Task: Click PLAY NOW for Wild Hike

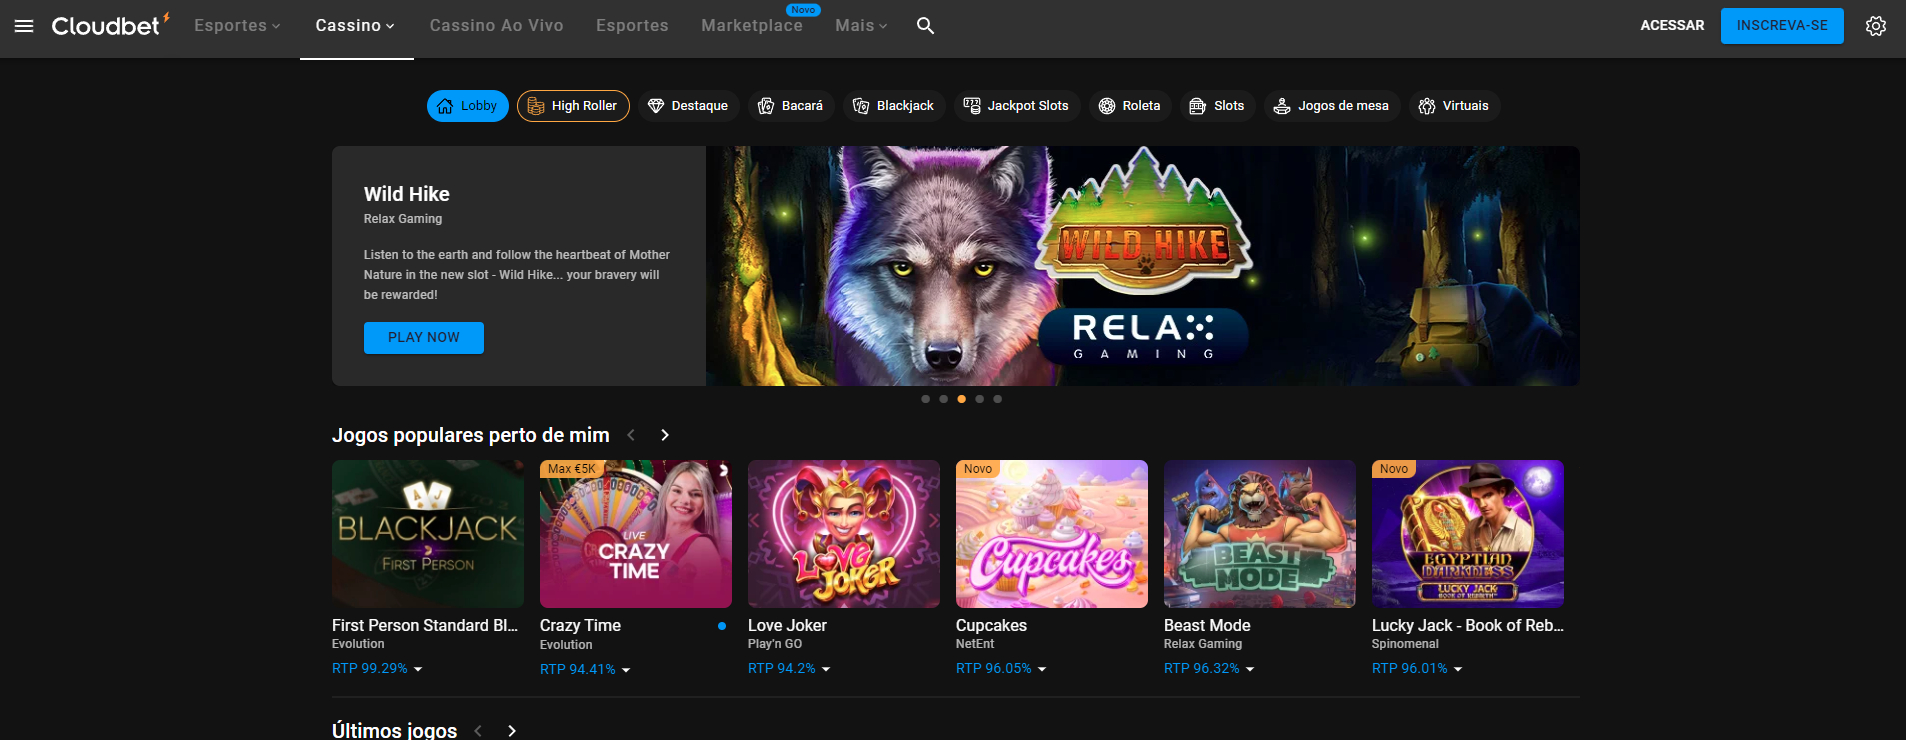Action: [x=424, y=338]
